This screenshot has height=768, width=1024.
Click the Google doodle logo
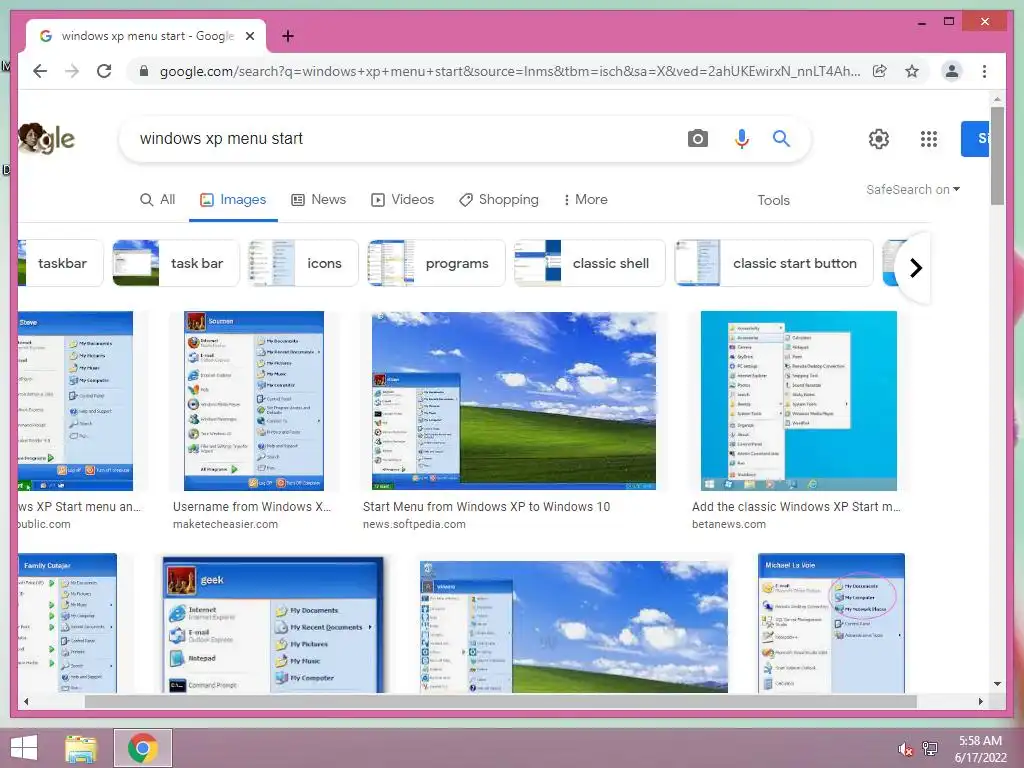(x=47, y=138)
